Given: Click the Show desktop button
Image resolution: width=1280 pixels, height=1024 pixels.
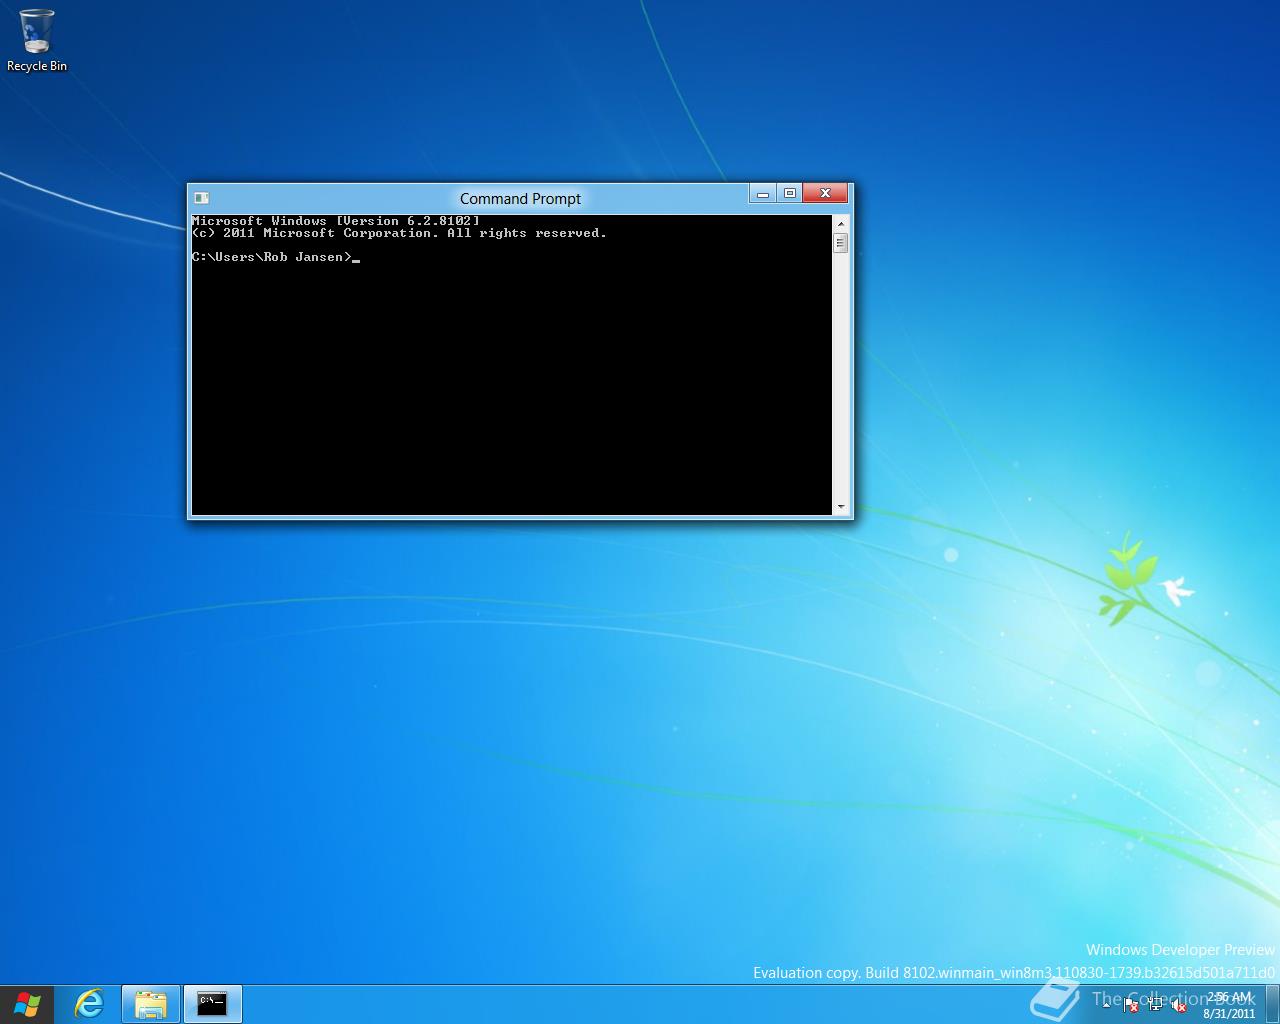Looking at the screenshot, I should point(1273,1005).
